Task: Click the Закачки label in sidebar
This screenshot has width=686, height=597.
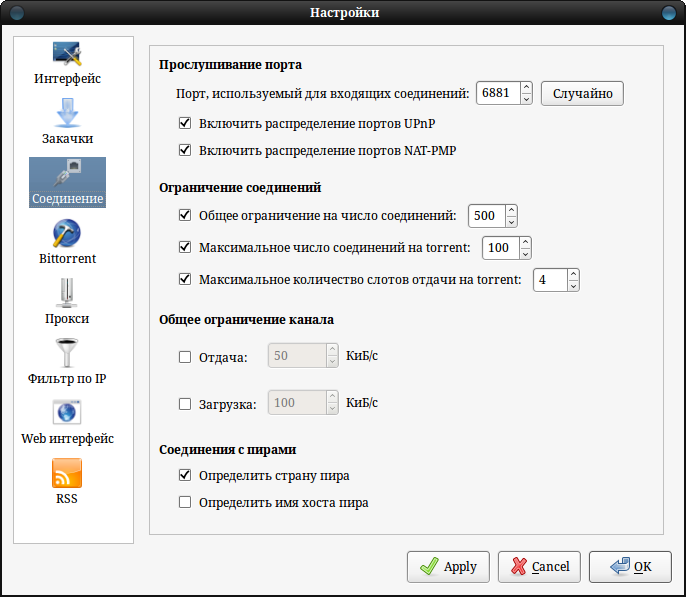Action: [x=67, y=139]
